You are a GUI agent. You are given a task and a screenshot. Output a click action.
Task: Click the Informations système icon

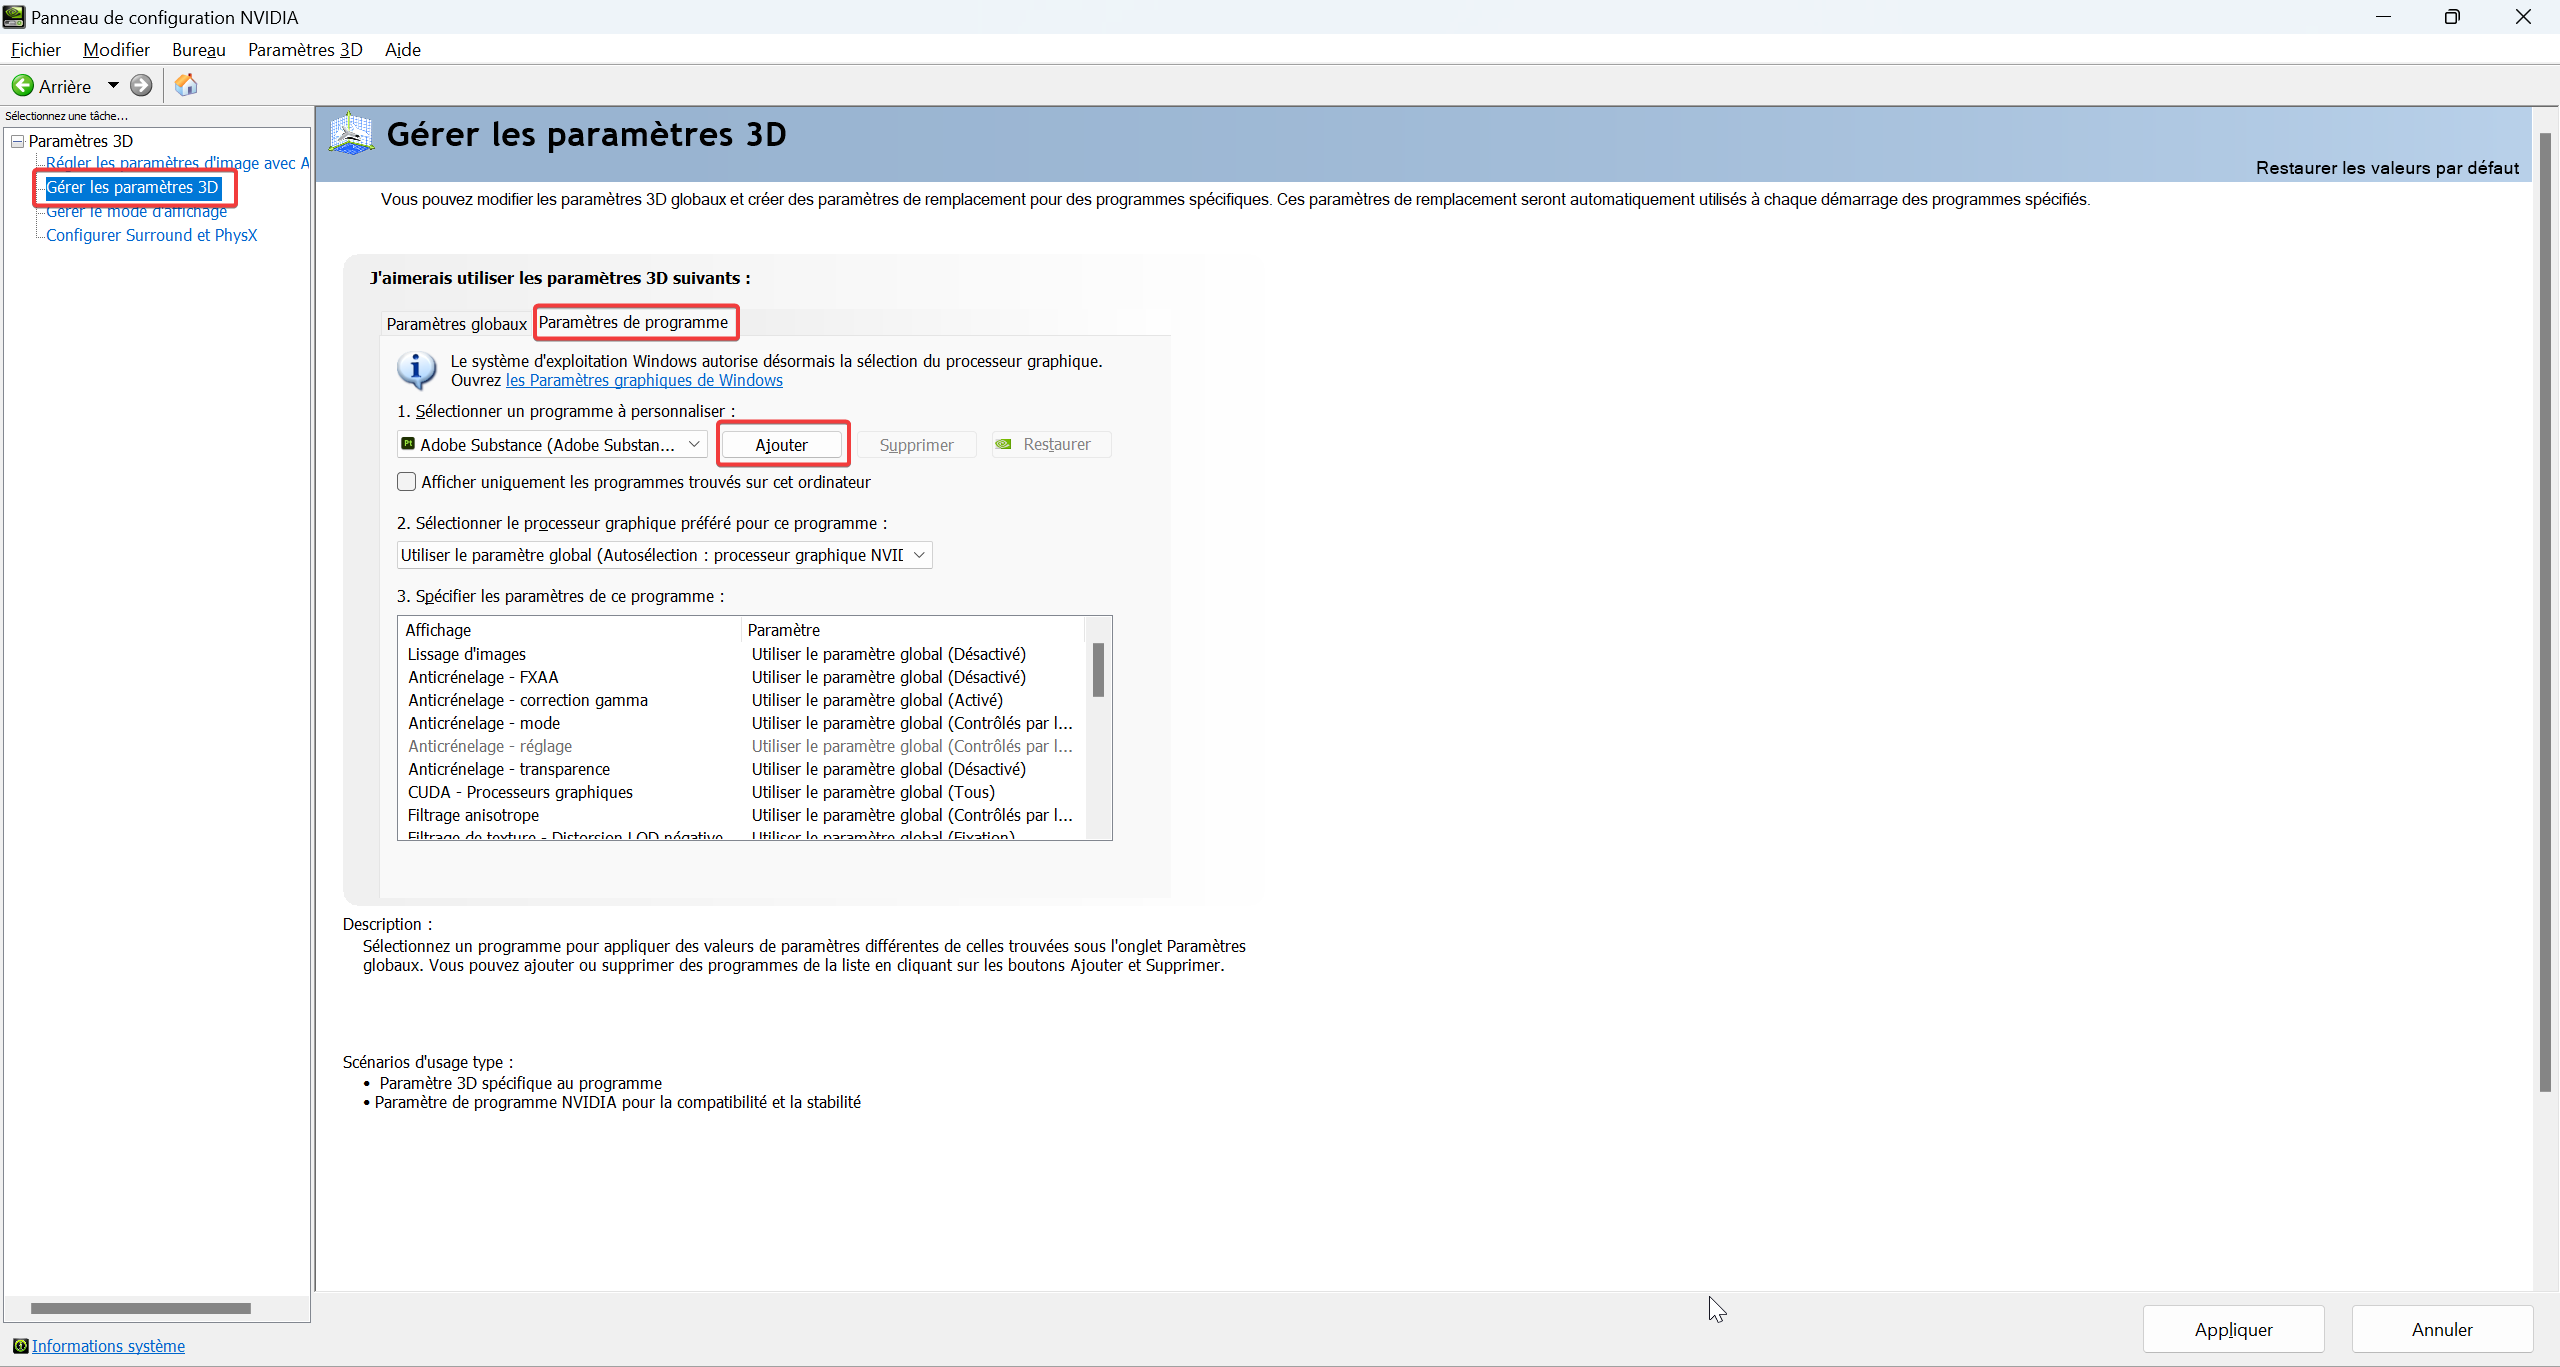click(x=20, y=1346)
